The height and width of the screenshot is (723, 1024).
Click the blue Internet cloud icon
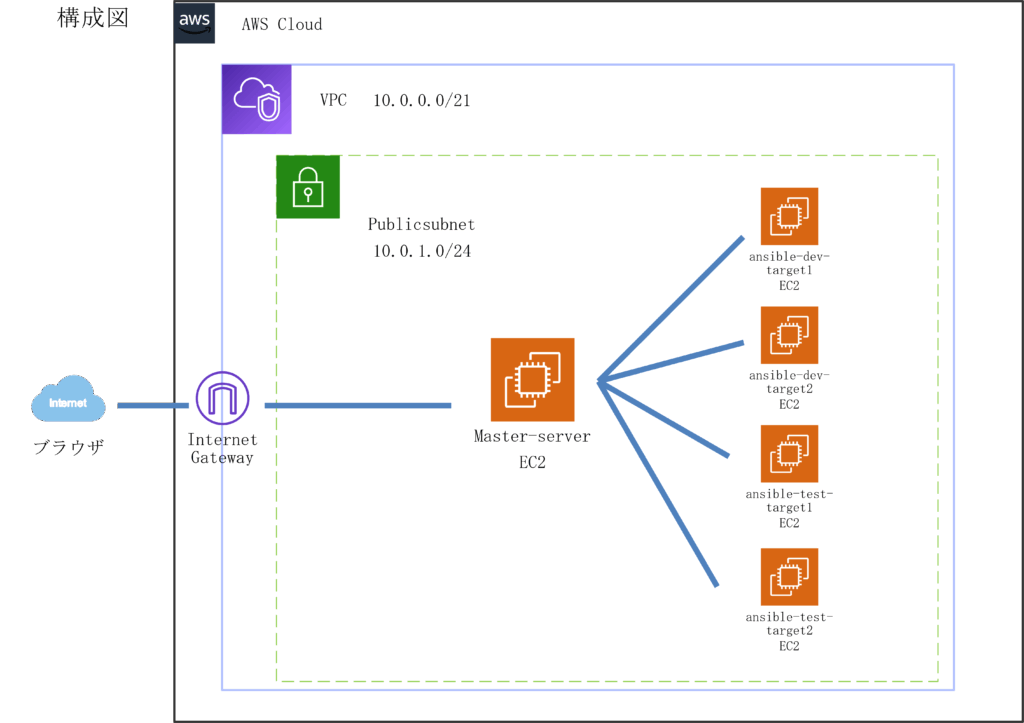(x=68, y=402)
